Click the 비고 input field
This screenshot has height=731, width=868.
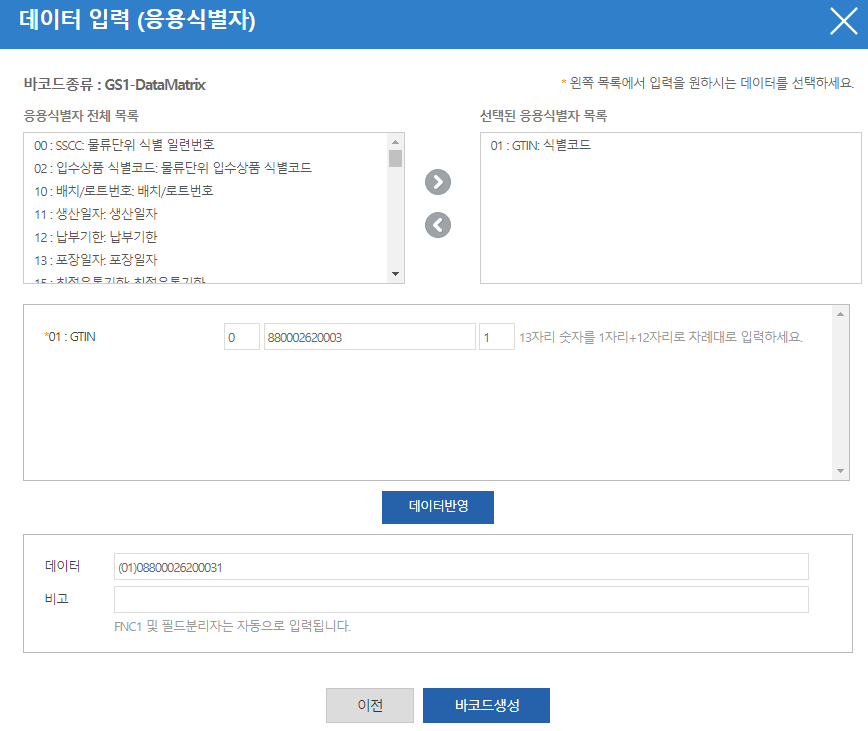point(461,599)
